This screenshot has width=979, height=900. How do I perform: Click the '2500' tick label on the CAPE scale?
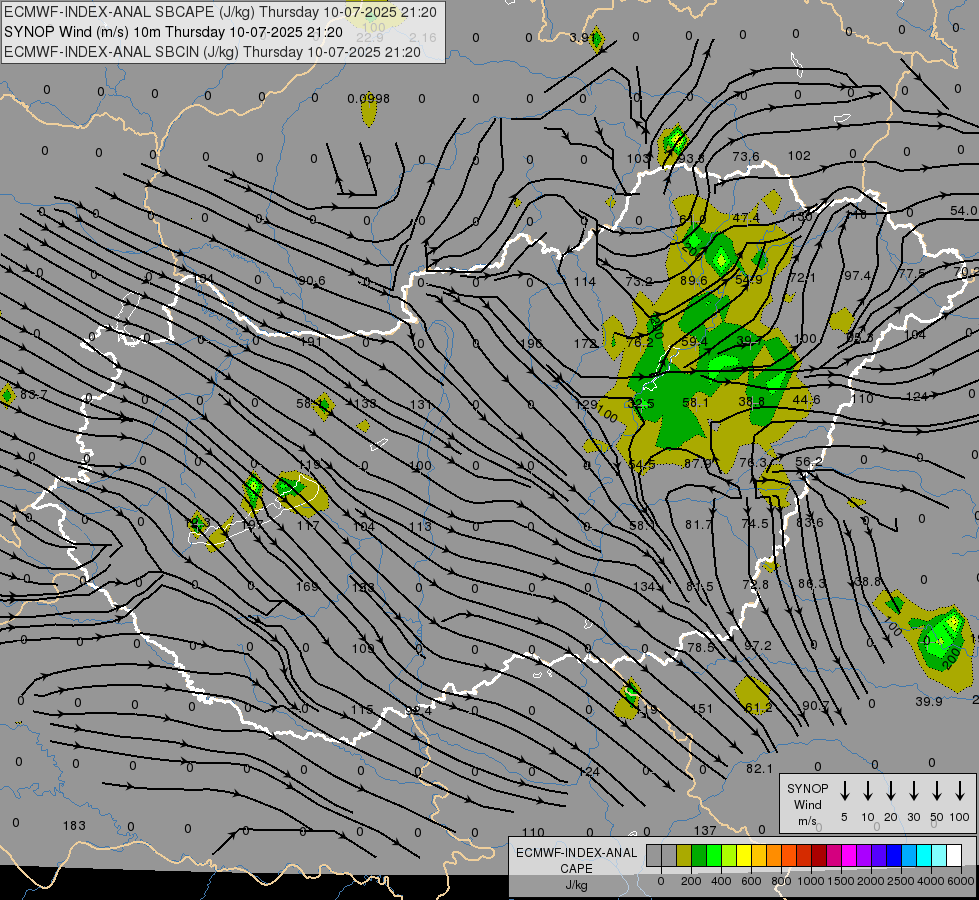point(900,881)
